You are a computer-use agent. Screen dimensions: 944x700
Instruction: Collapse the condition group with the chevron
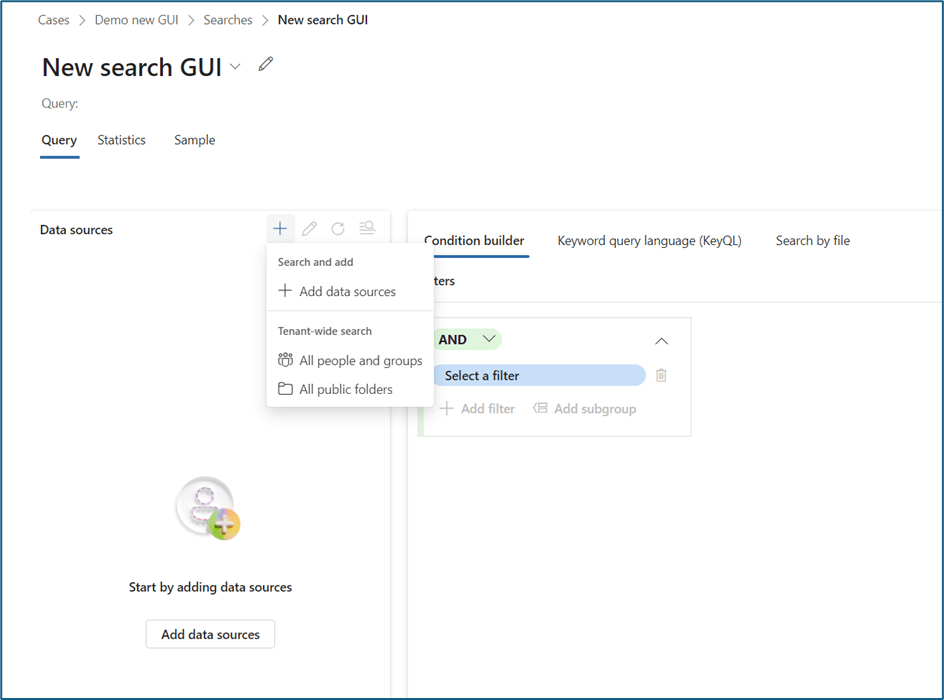[661, 341]
